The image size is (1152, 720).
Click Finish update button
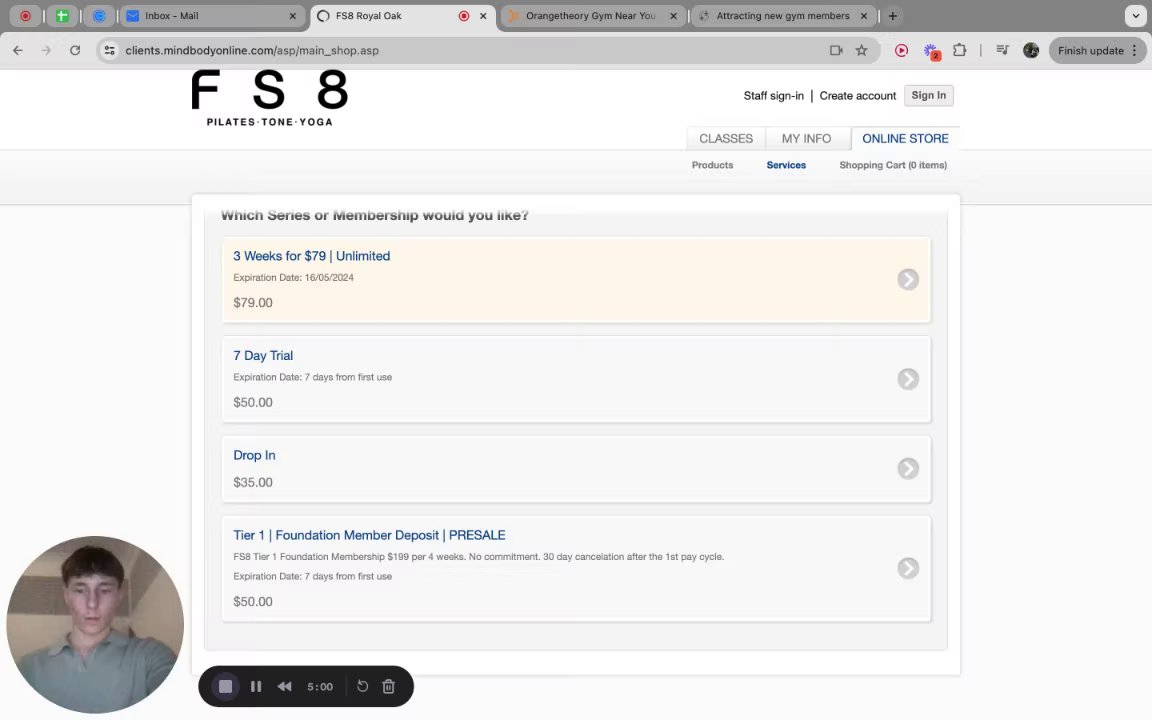(1090, 51)
